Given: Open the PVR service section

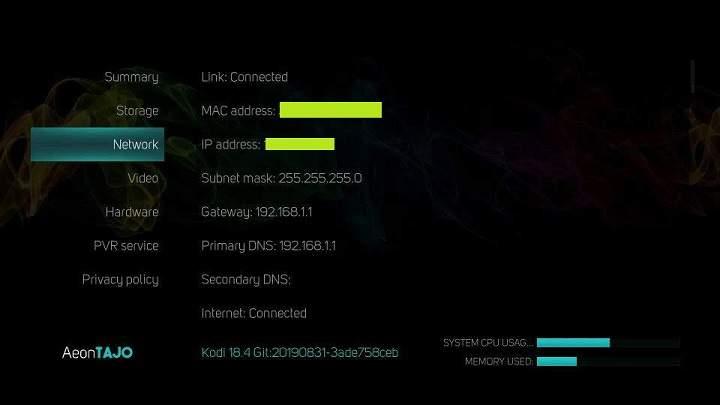Looking at the screenshot, I should pos(126,246).
